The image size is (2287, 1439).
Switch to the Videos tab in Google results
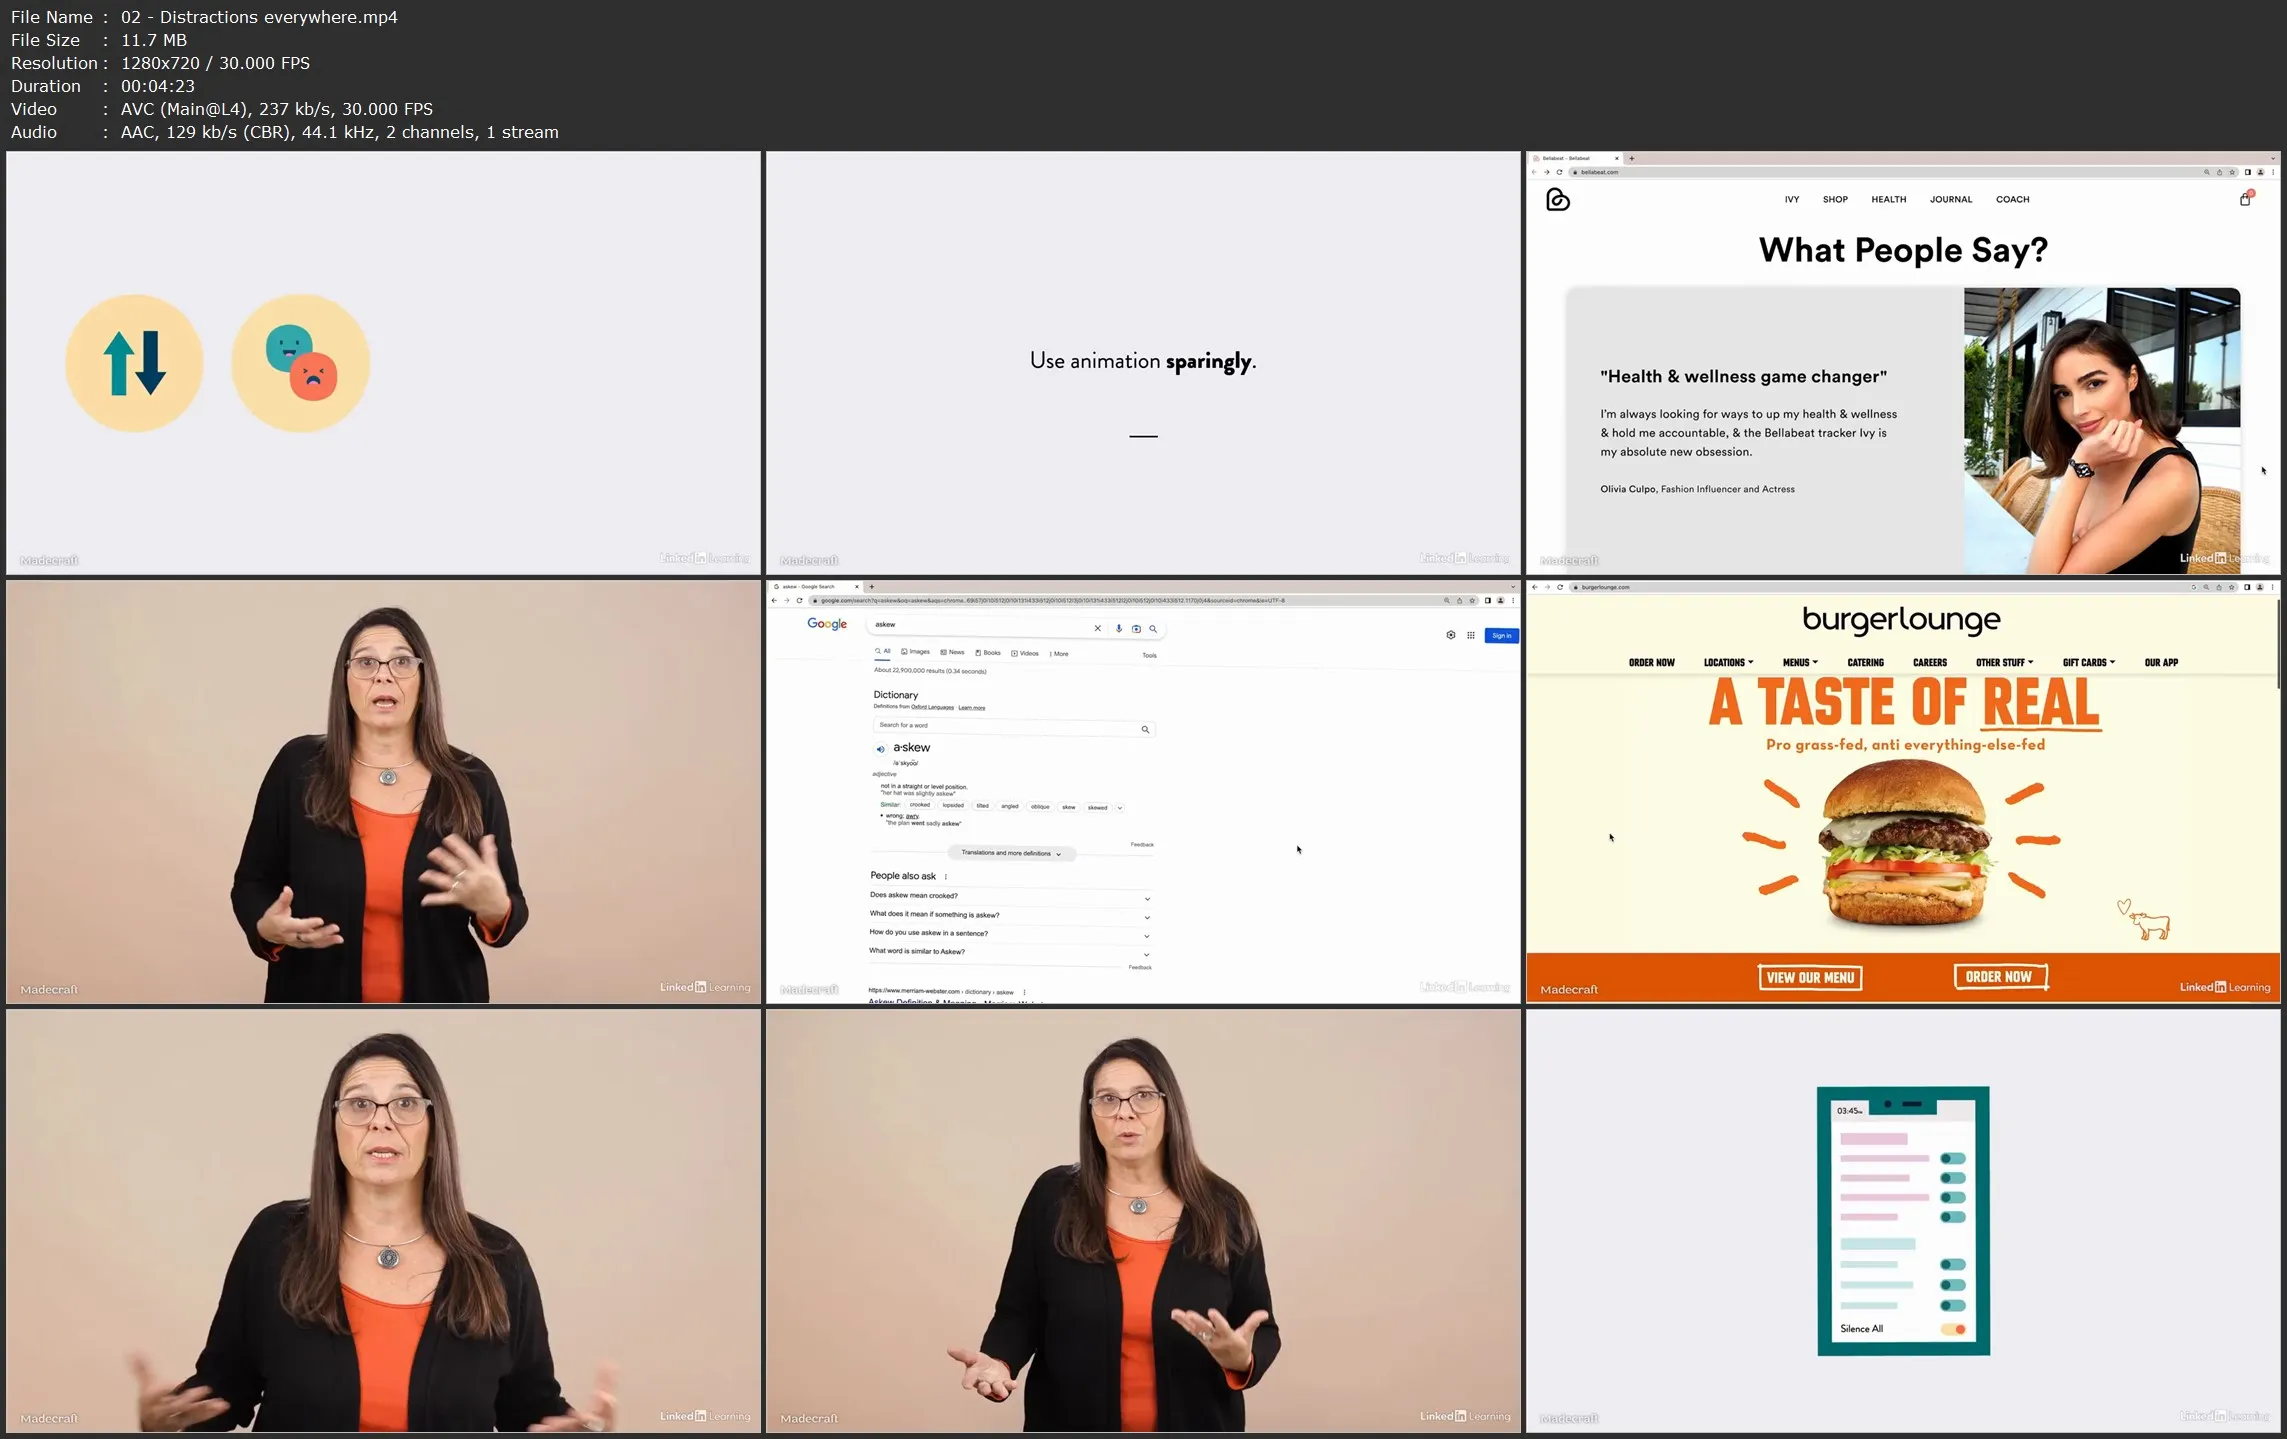pyautogui.click(x=1025, y=654)
